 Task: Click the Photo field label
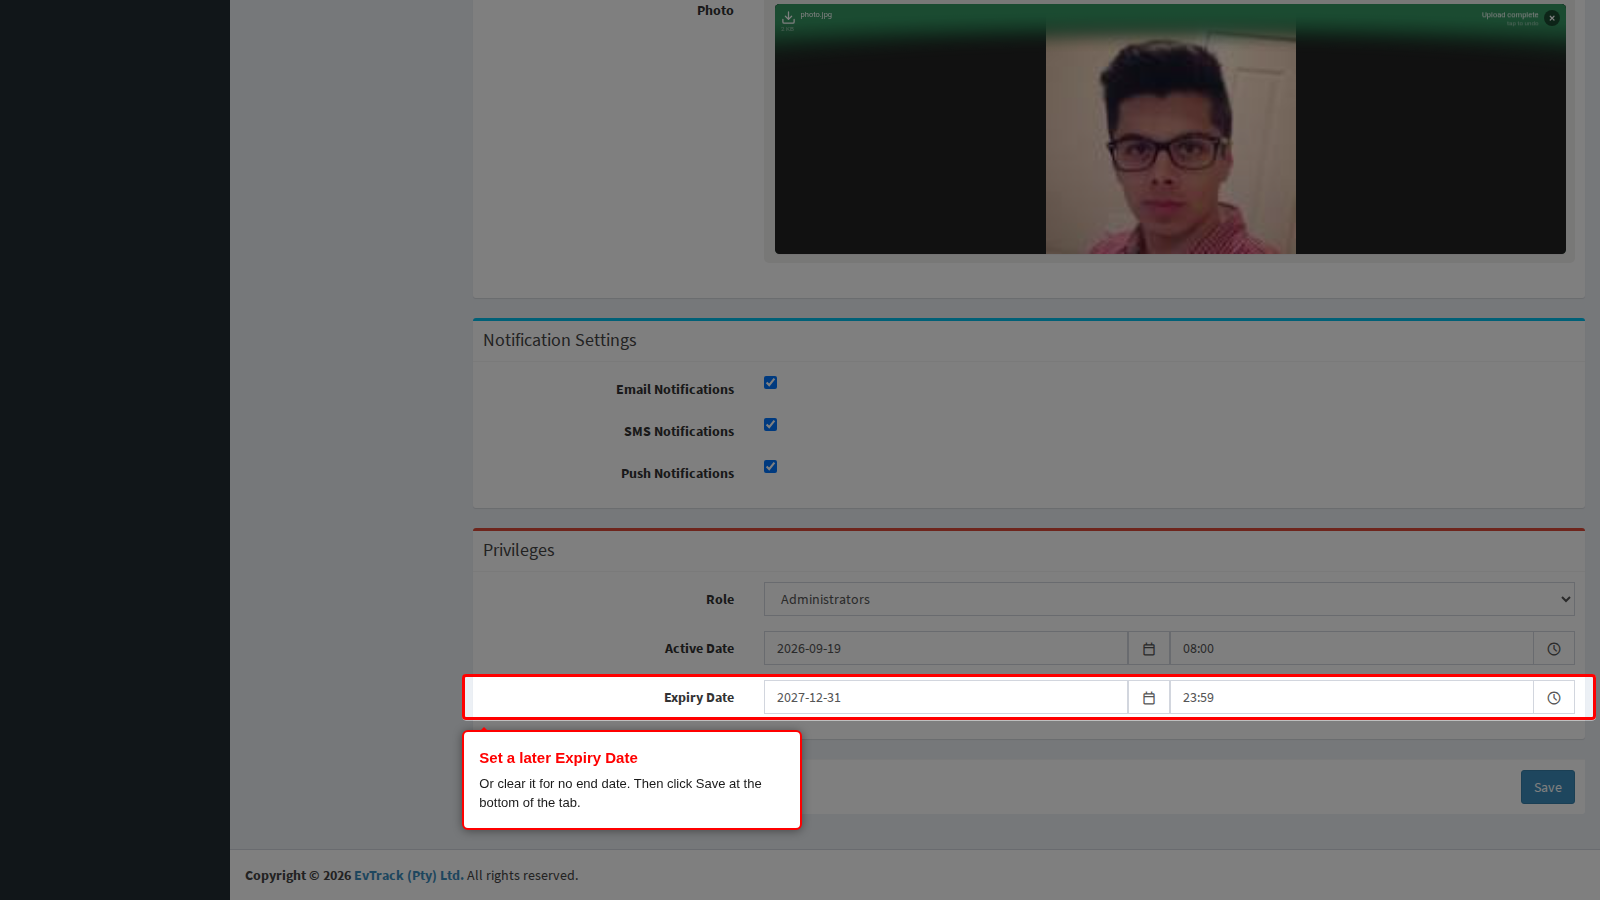click(715, 11)
